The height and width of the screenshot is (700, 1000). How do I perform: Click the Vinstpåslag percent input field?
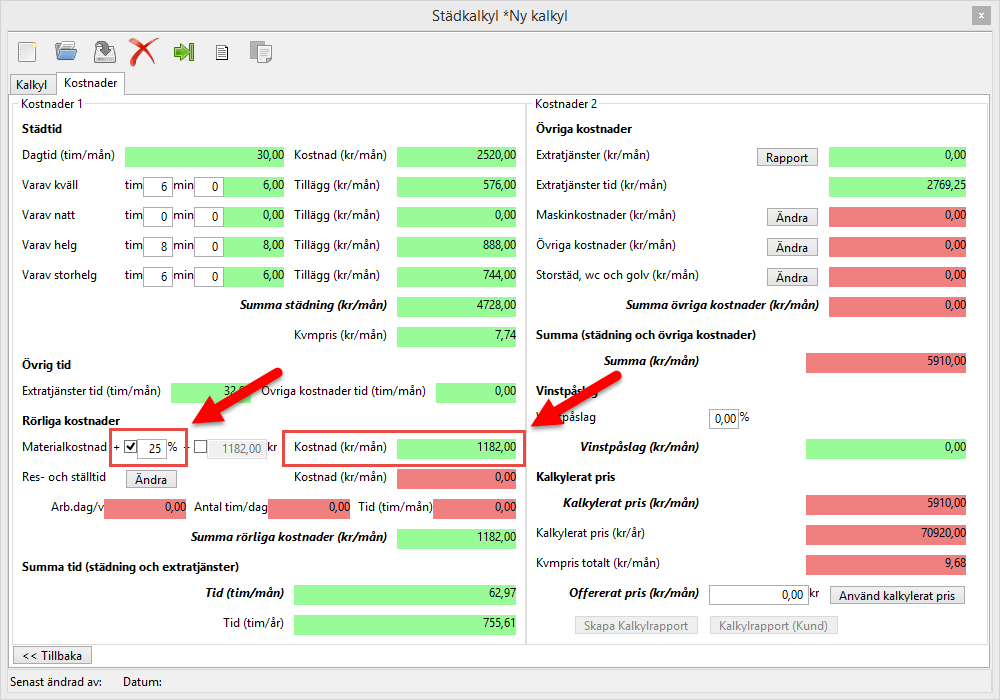click(x=723, y=417)
